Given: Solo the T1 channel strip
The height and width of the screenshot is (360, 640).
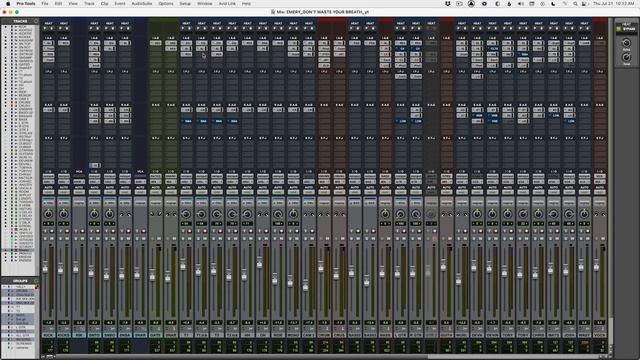Looking at the screenshot, I should tap(182, 238).
